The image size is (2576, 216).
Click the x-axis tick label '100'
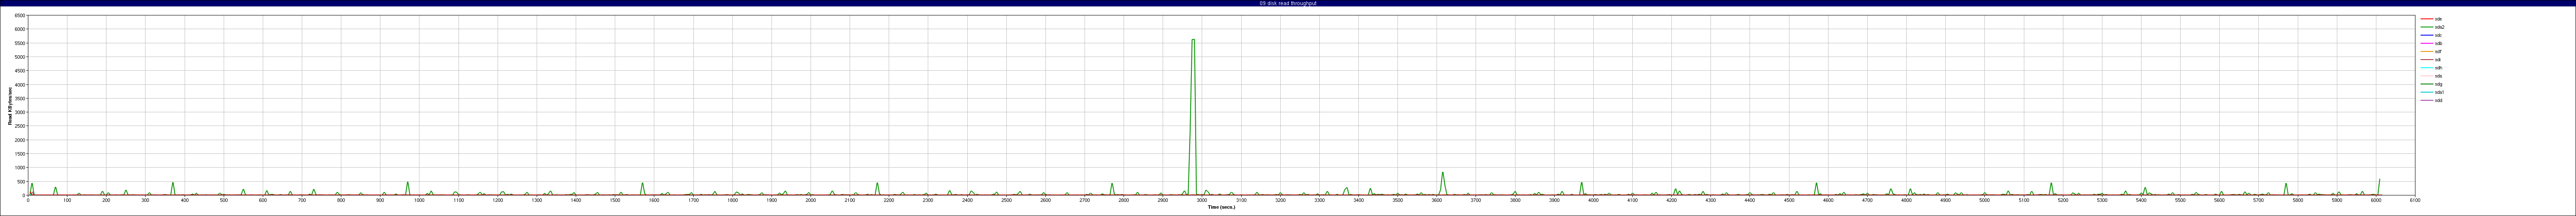(68, 200)
